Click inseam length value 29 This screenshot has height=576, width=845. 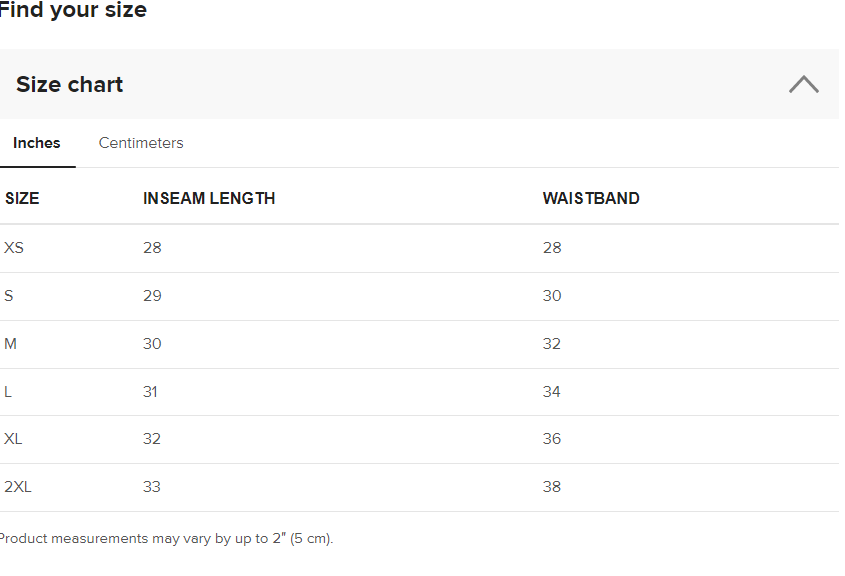[x=152, y=296]
